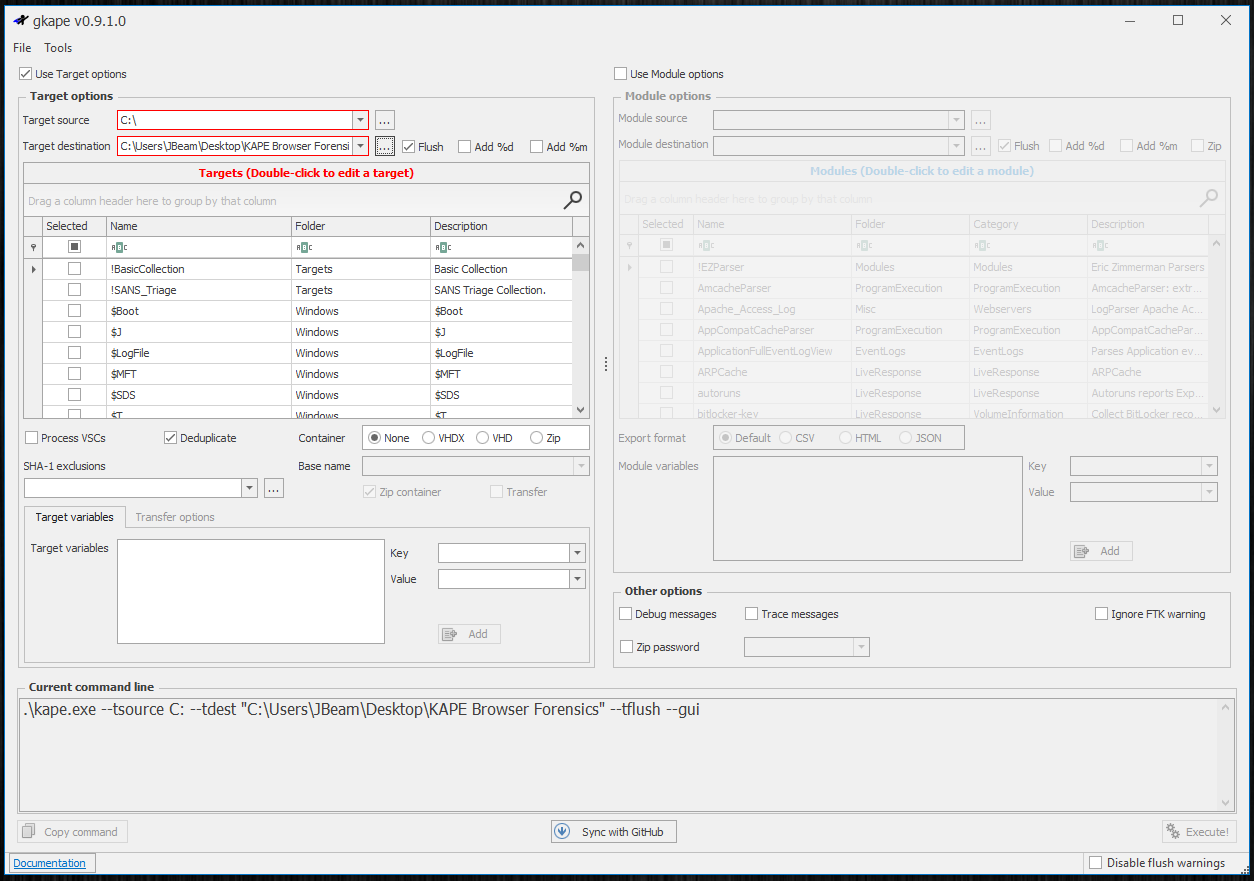This screenshot has width=1254, height=881.
Task: Sort targets by Folder column header
Action: click(361, 226)
